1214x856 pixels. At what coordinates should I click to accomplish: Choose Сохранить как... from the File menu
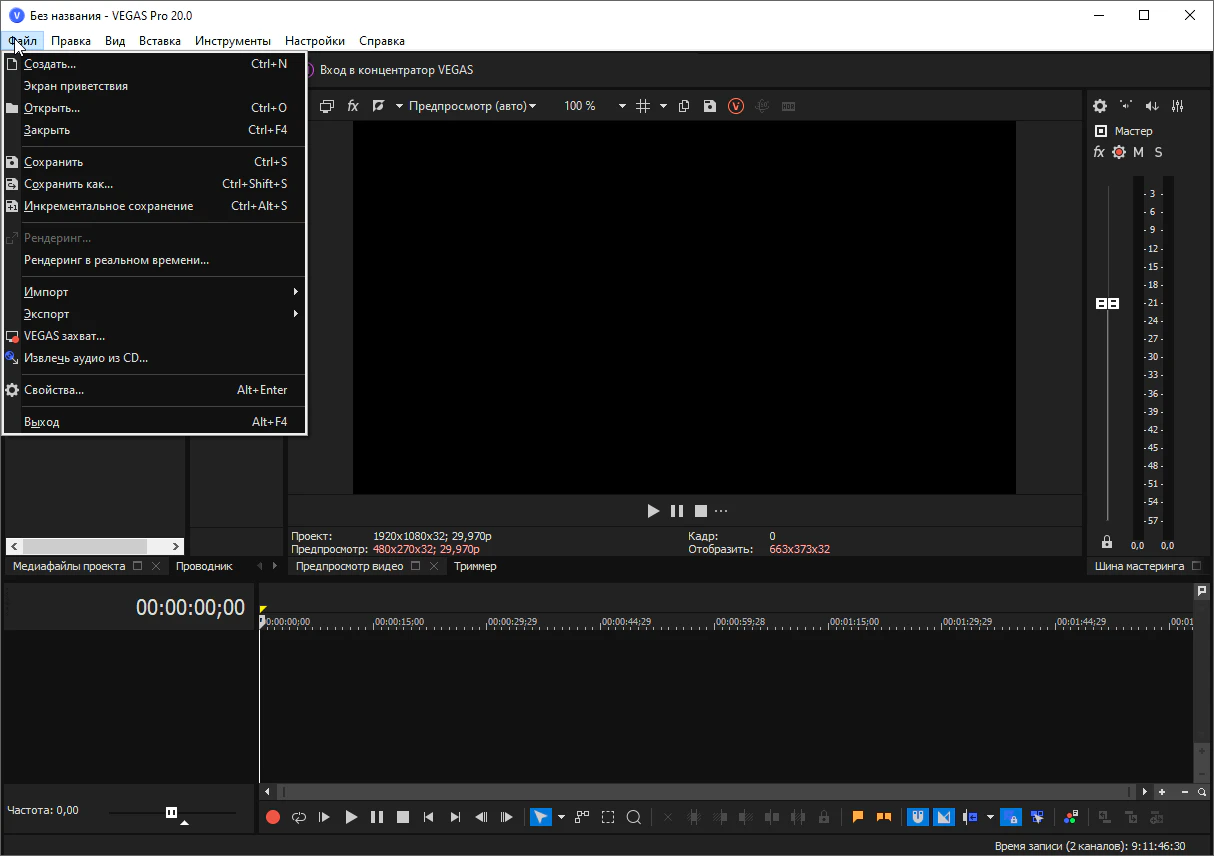[x=68, y=184]
